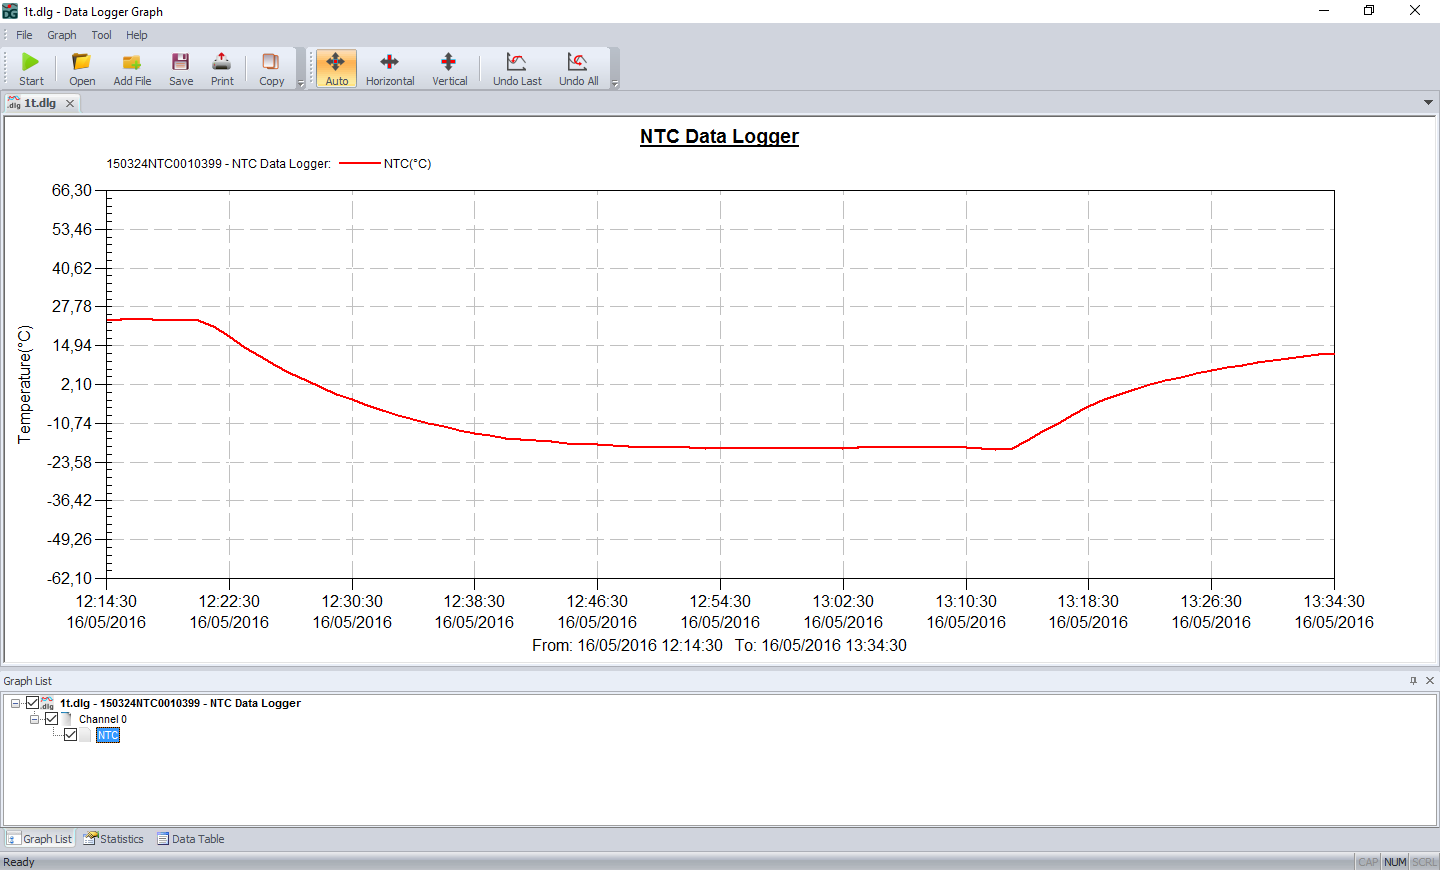This screenshot has width=1440, height=870.
Task: Open a data log file
Action: (81, 68)
